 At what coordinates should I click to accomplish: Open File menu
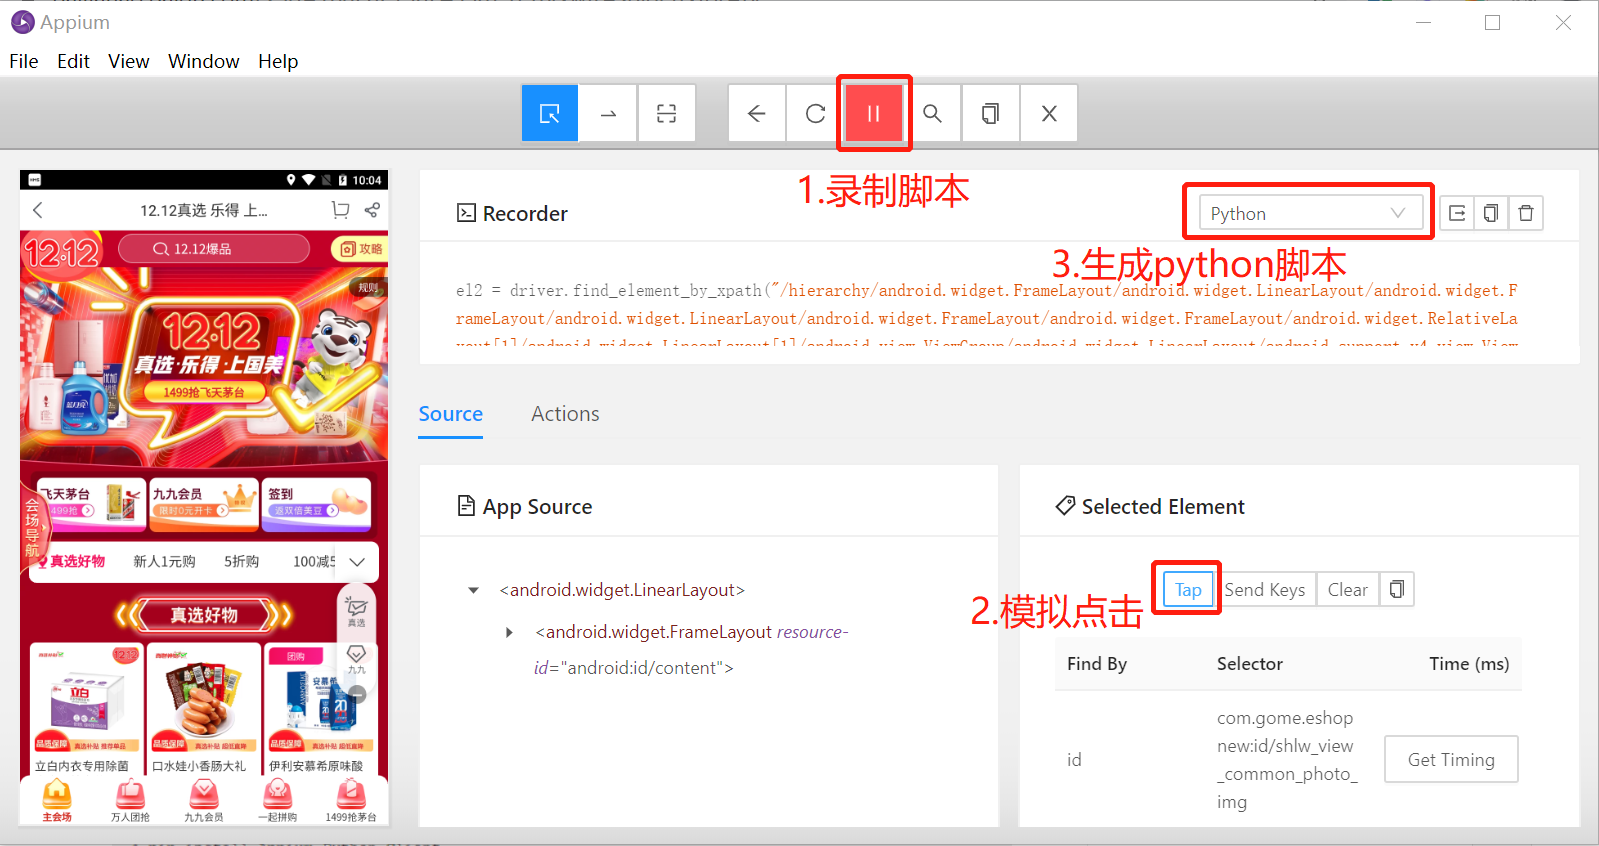(24, 61)
